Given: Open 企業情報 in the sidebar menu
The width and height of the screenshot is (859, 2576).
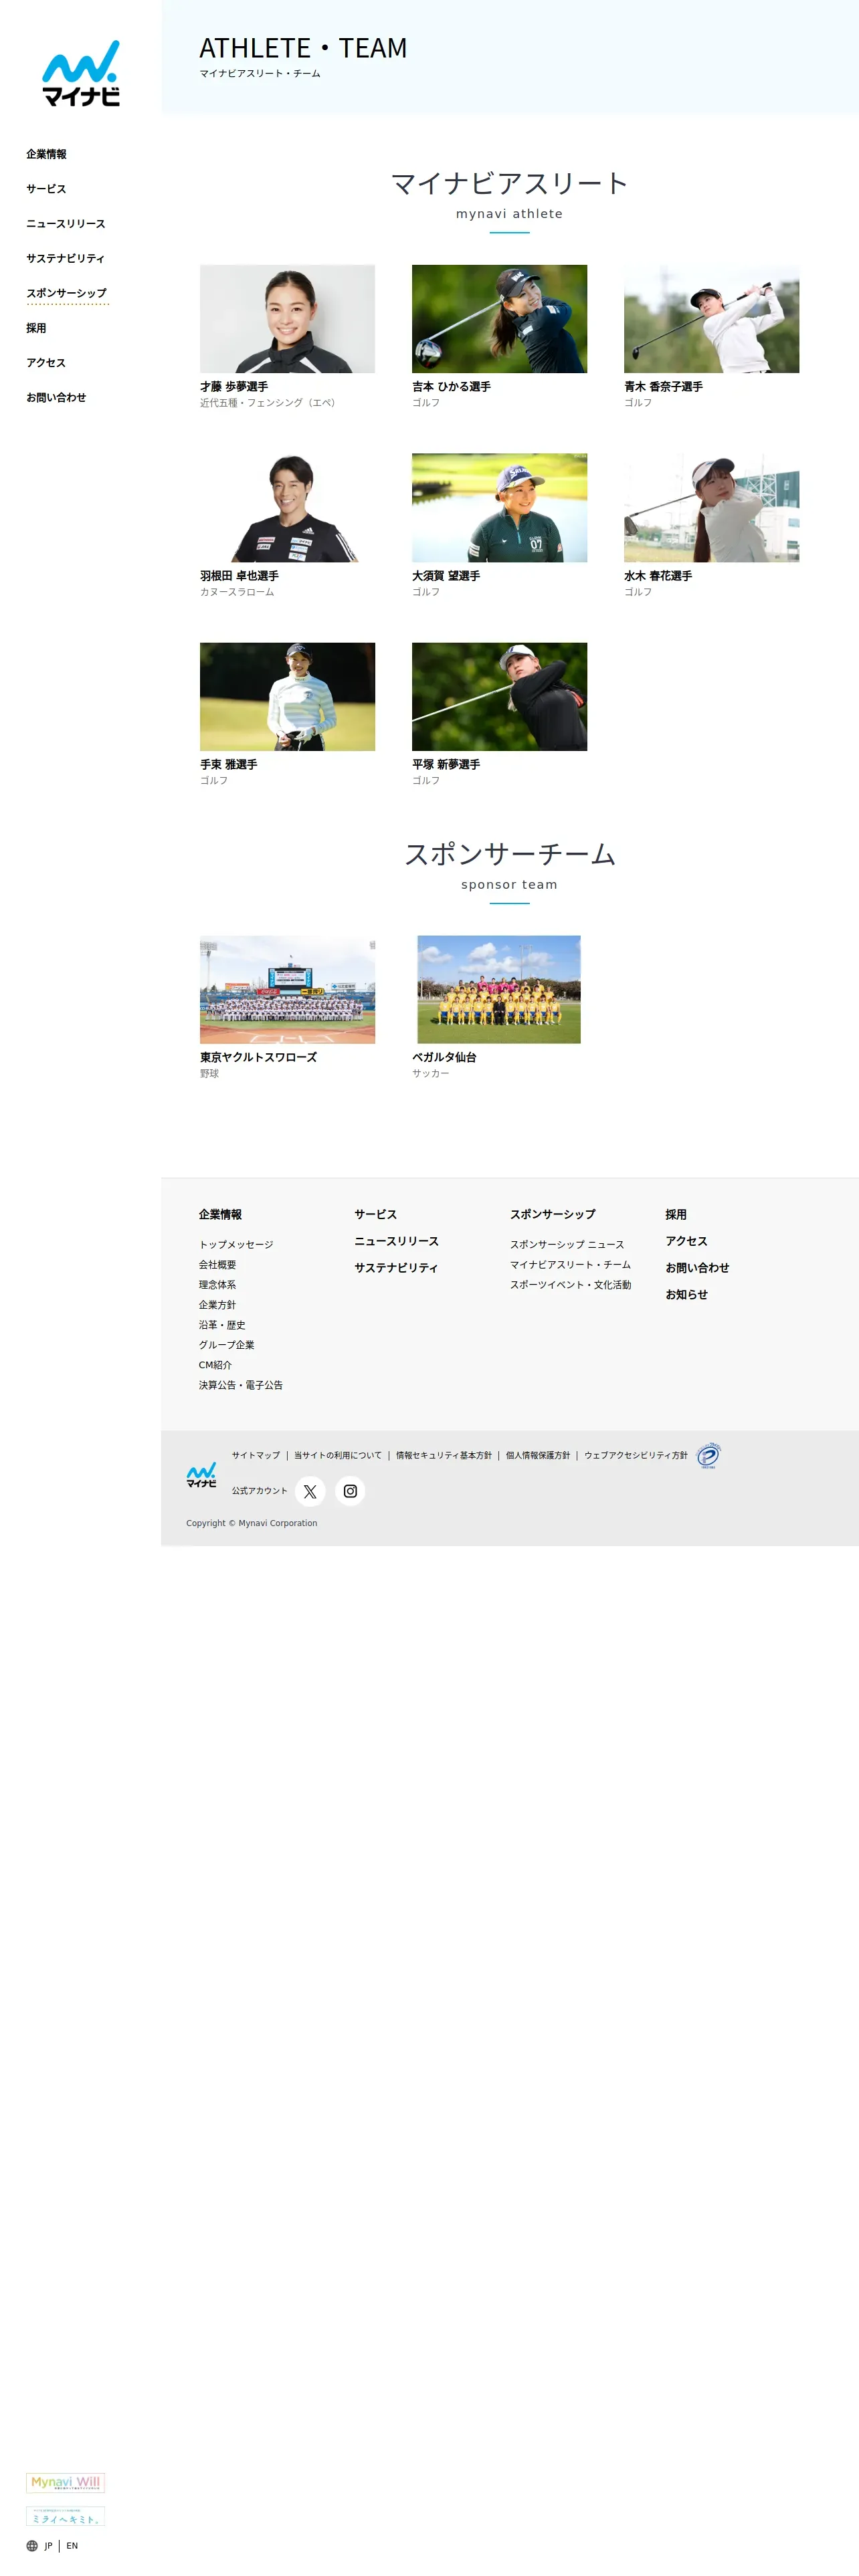Looking at the screenshot, I should pyautogui.click(x=46, y=154).
